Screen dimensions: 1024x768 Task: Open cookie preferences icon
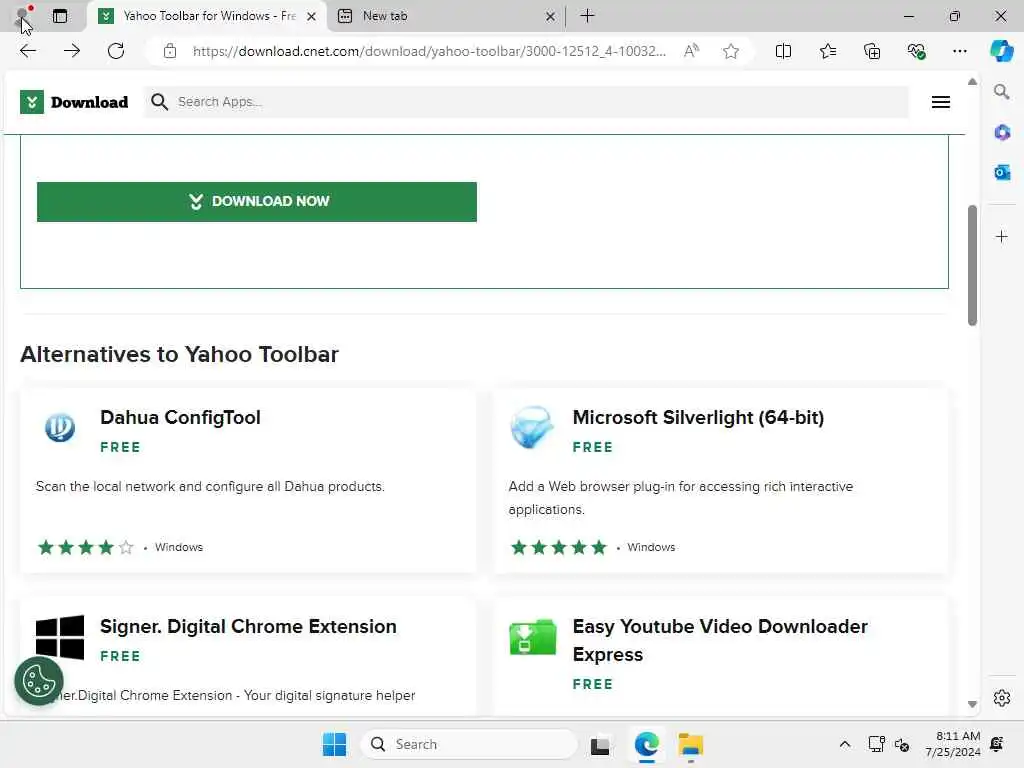39,681
